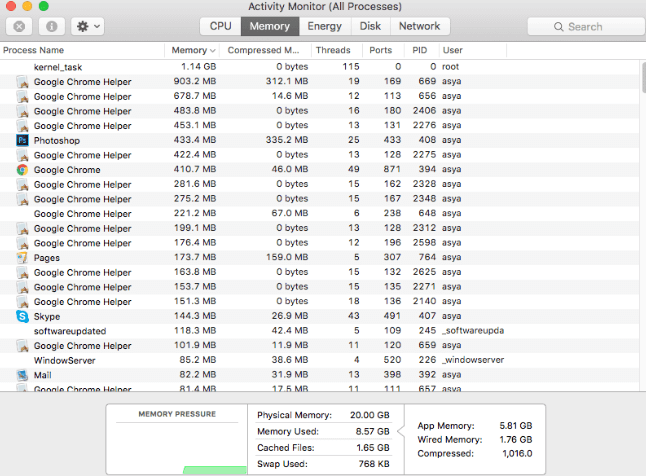Screen dimensions: 646x476
Task: Click icon of Chrome Helper using 275.2 MB
Action: [x=22, y=199]
